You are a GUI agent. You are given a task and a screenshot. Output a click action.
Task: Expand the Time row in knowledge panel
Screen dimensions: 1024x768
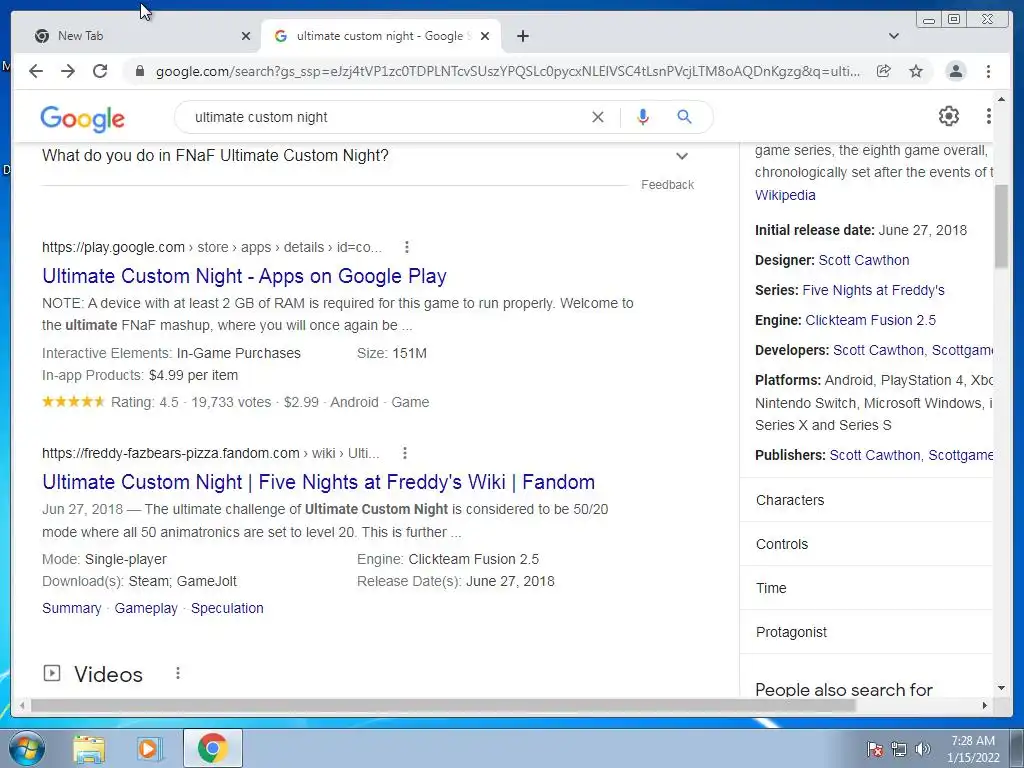866,588
